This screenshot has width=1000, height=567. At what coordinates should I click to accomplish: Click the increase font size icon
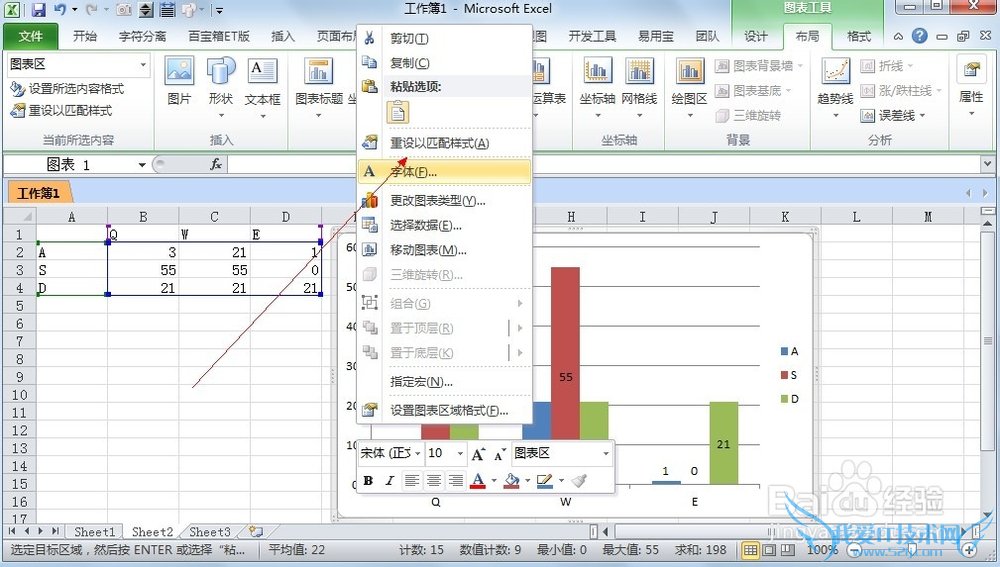click(478, 454)
